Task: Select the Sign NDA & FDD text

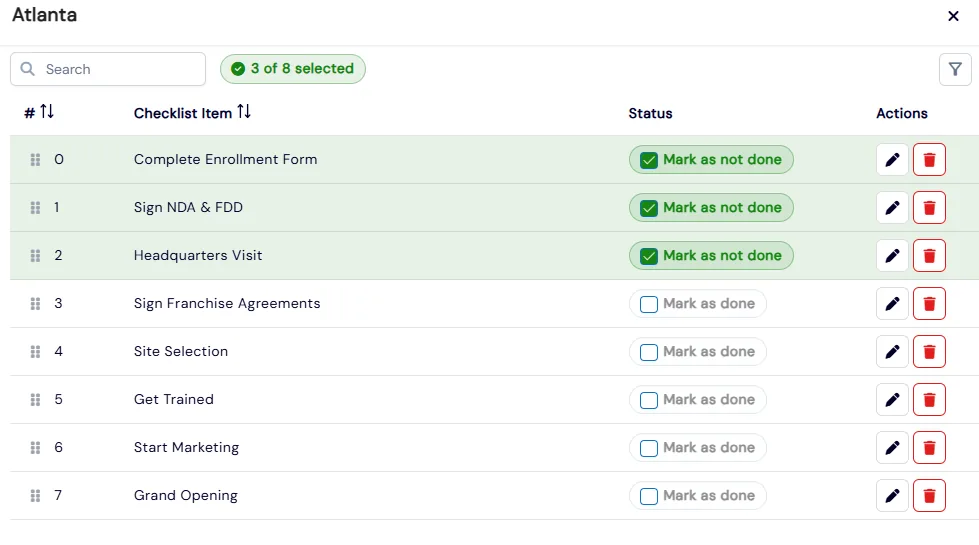Action: tap(188, 207)
